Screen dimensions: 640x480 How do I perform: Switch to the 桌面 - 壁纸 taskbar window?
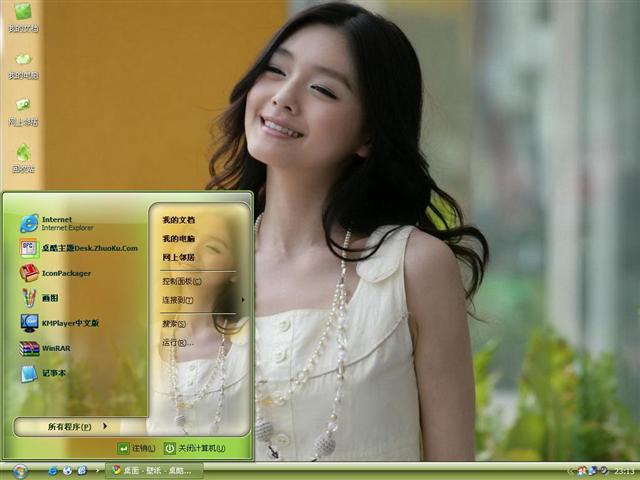click(154, 471)
